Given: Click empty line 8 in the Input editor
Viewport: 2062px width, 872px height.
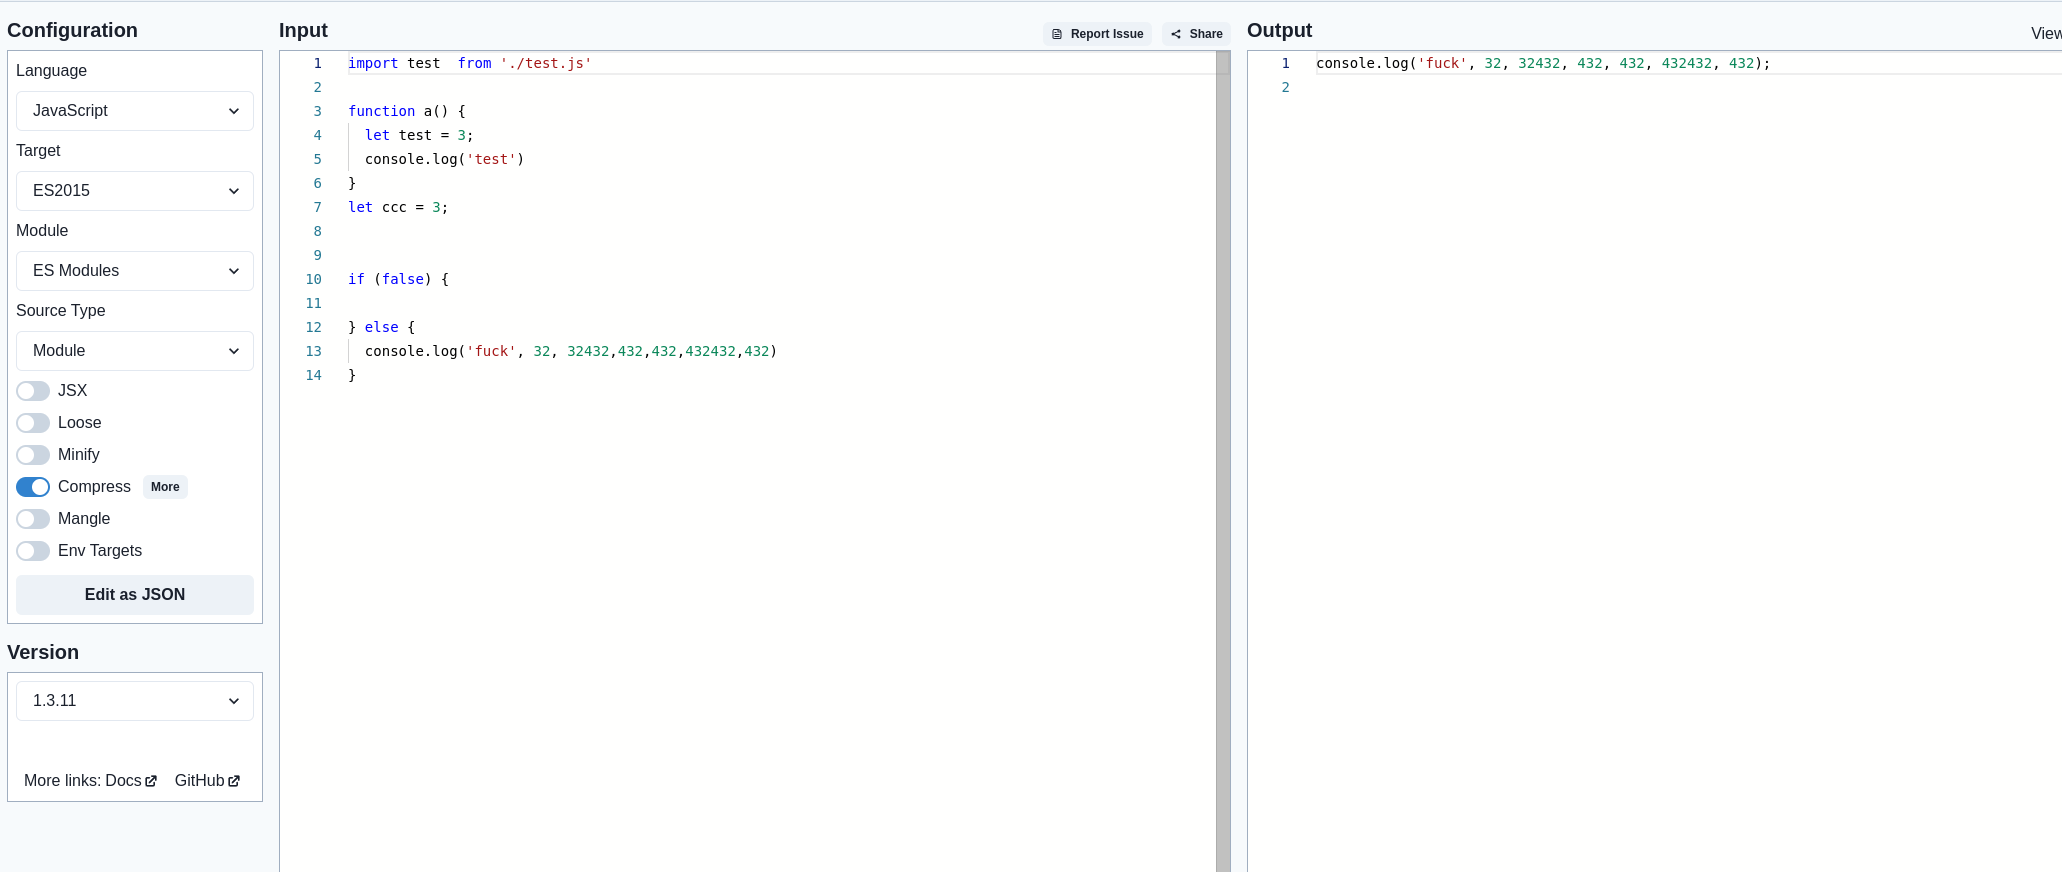Looking at the screenshot, I should tap(780, 231).
